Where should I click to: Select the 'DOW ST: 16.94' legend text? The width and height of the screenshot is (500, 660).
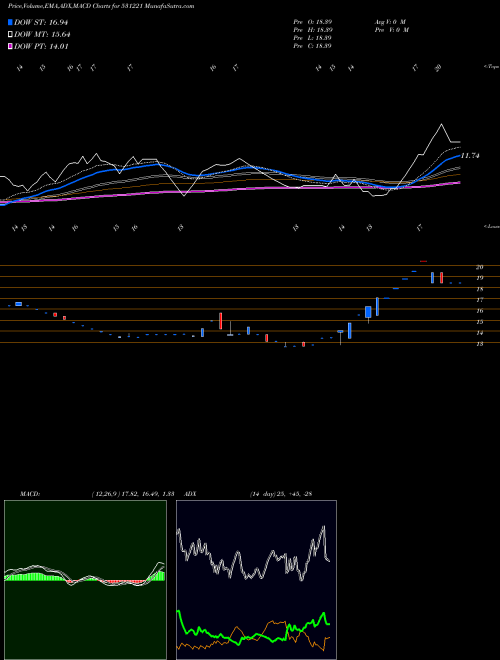[41, 22]
